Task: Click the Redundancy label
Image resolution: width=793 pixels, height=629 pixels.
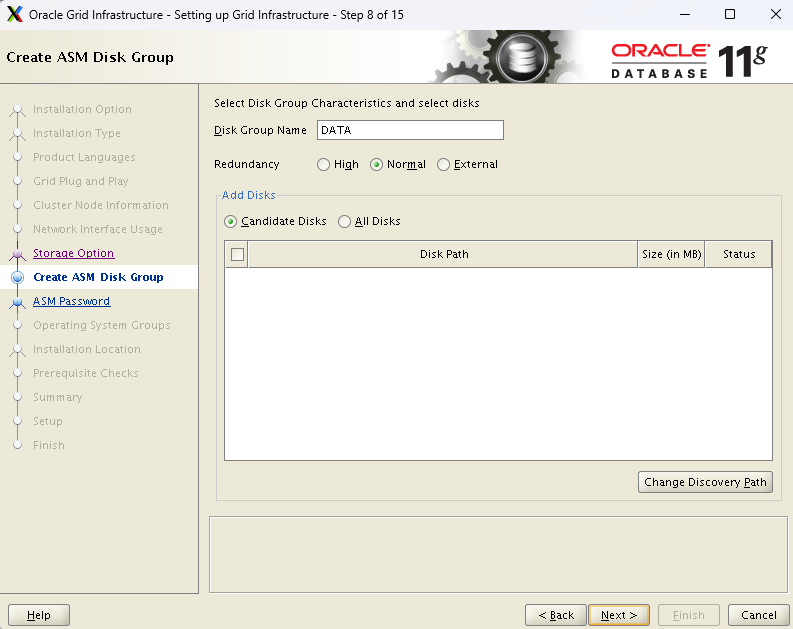Action: click(246, 164)
